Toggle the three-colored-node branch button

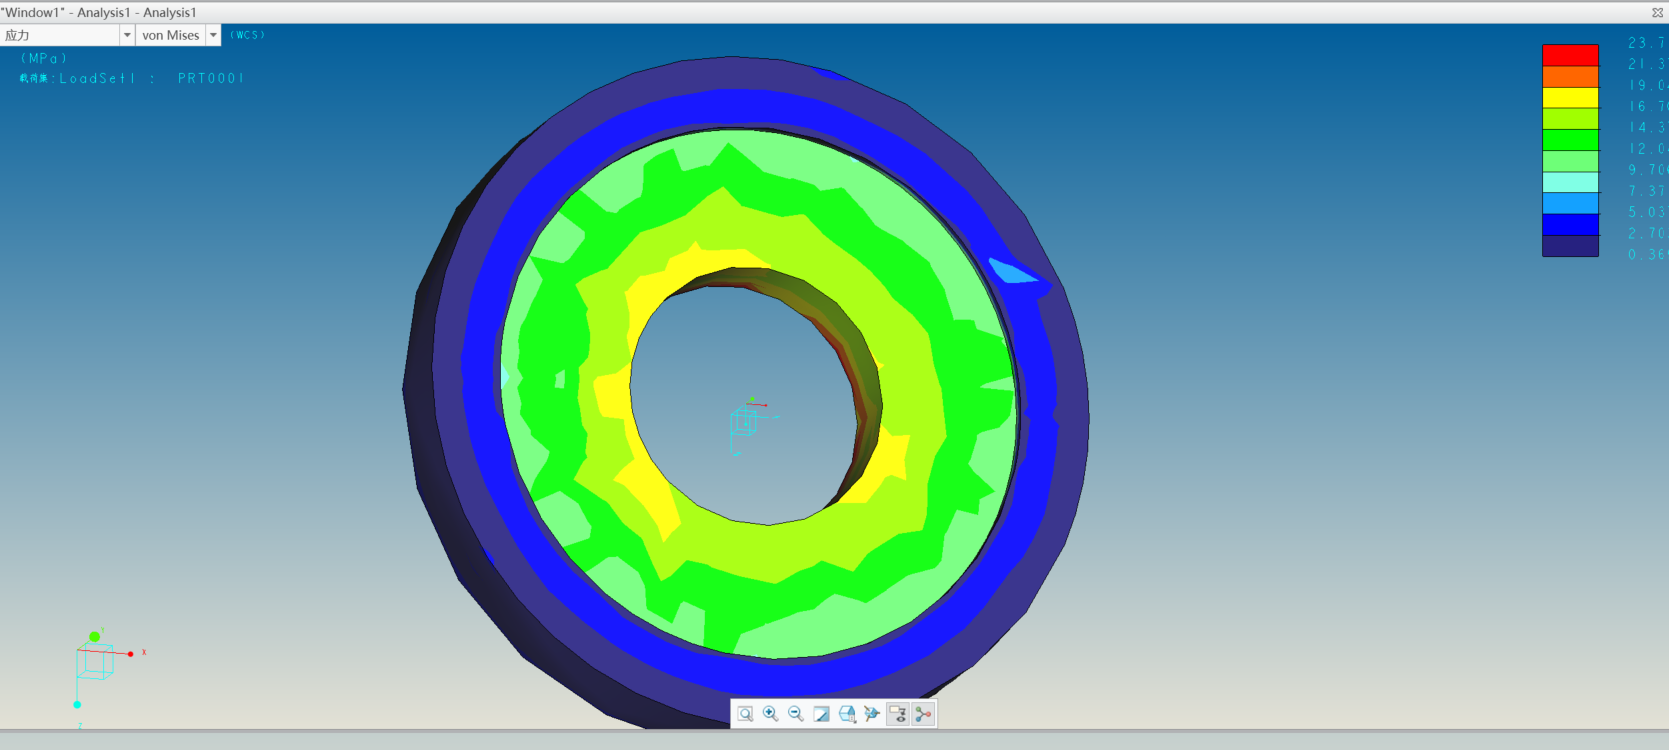[x=923, y=714]
